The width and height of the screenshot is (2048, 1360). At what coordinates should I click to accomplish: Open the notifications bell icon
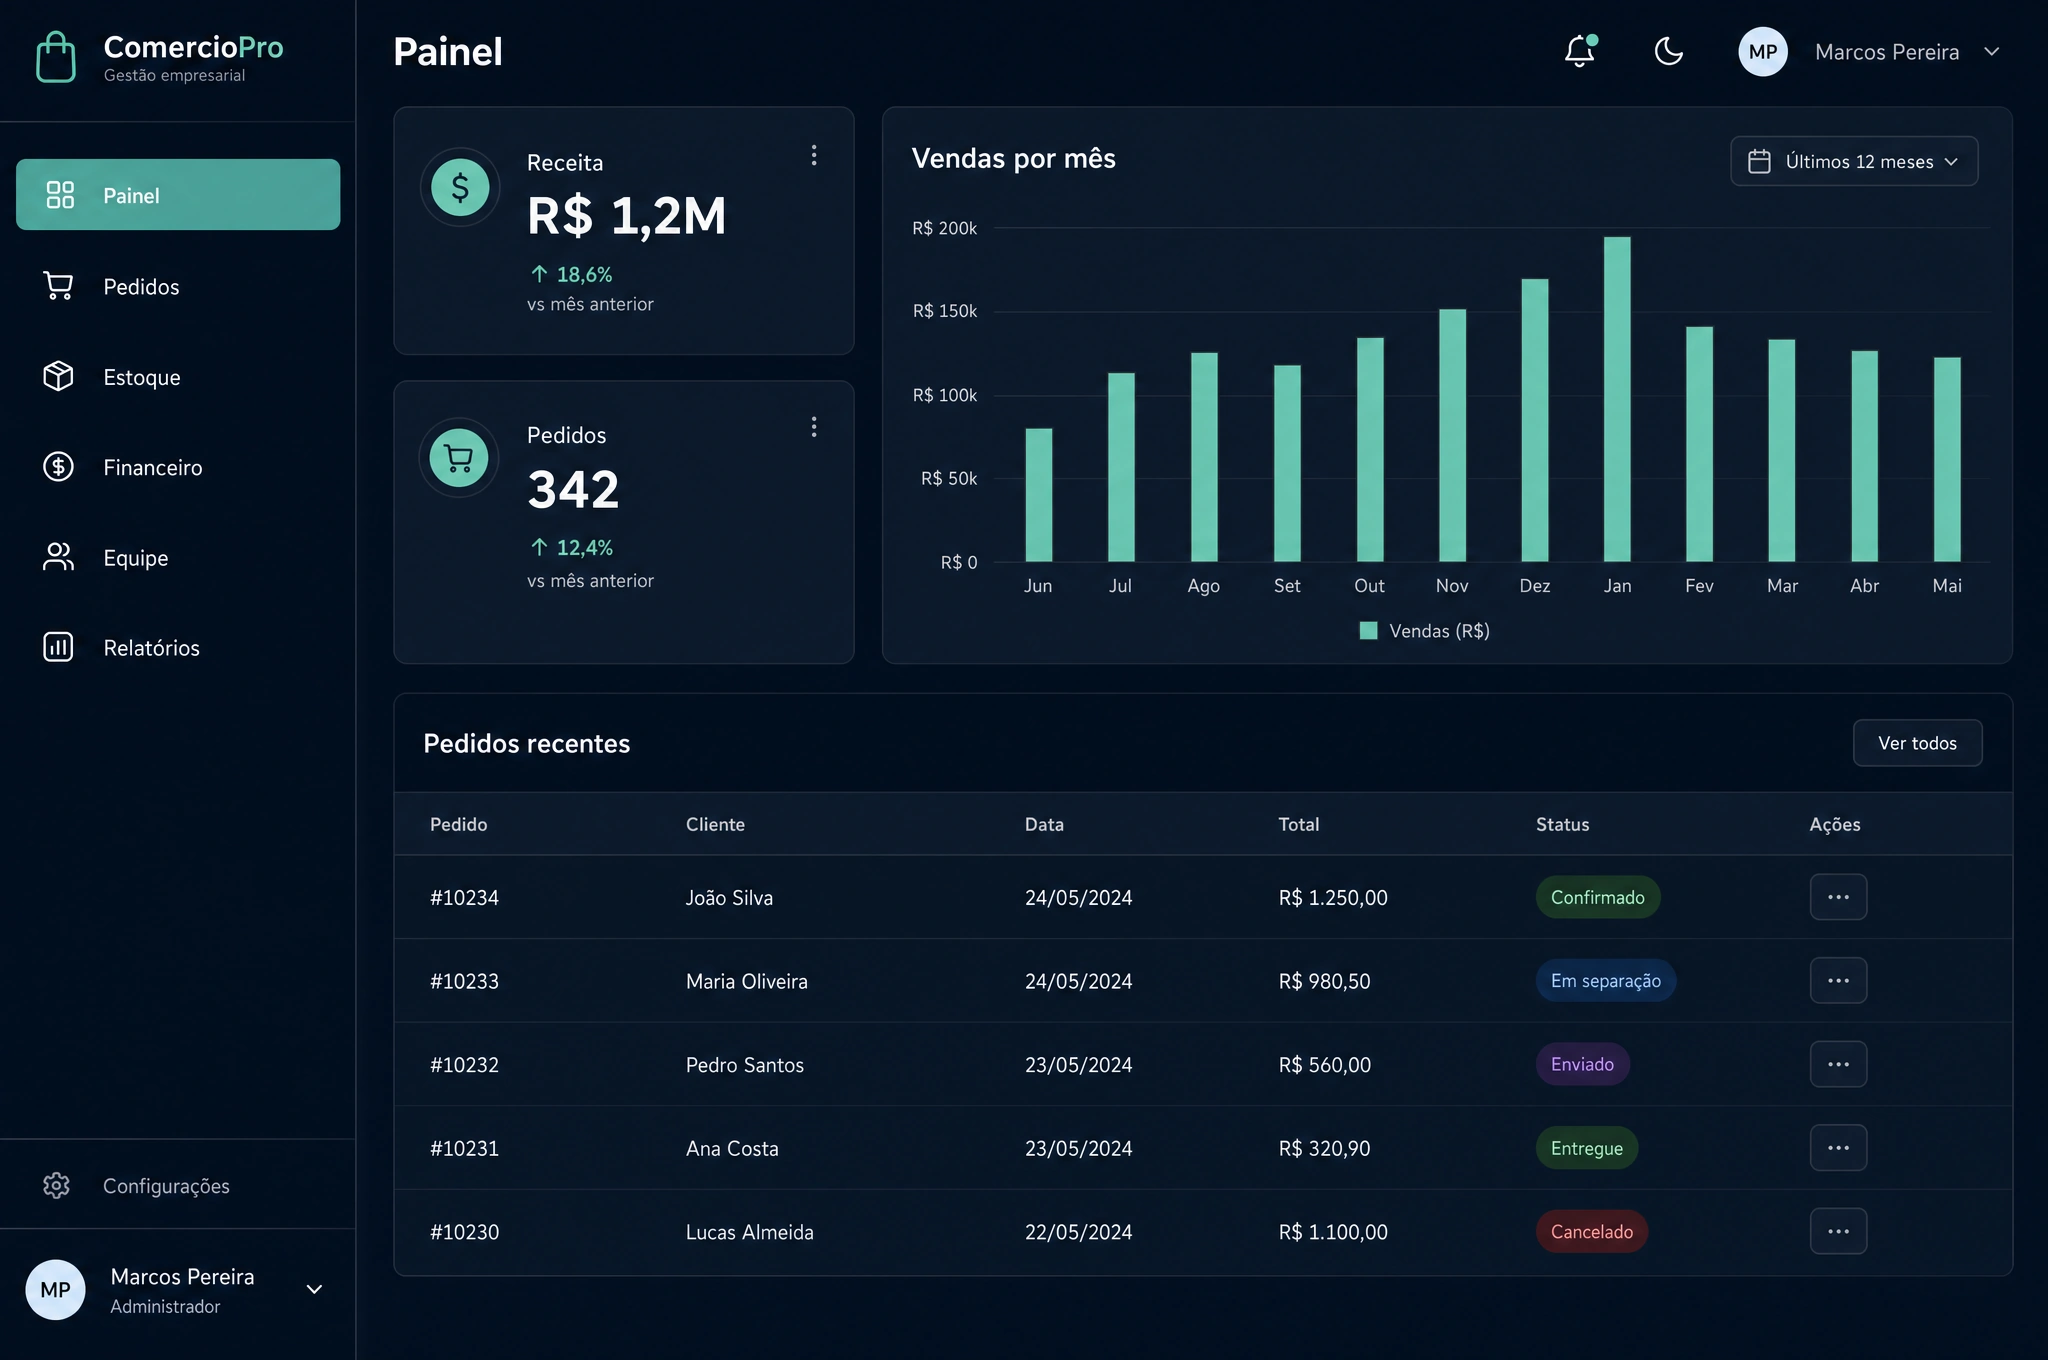pos(1580,51)
